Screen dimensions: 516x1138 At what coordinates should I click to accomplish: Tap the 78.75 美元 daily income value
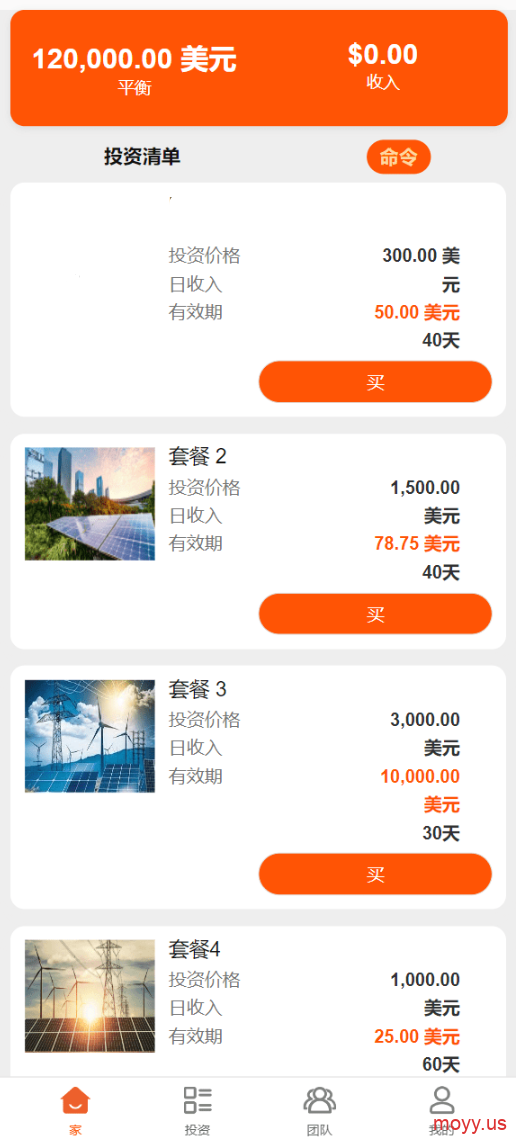coord(417,544)
